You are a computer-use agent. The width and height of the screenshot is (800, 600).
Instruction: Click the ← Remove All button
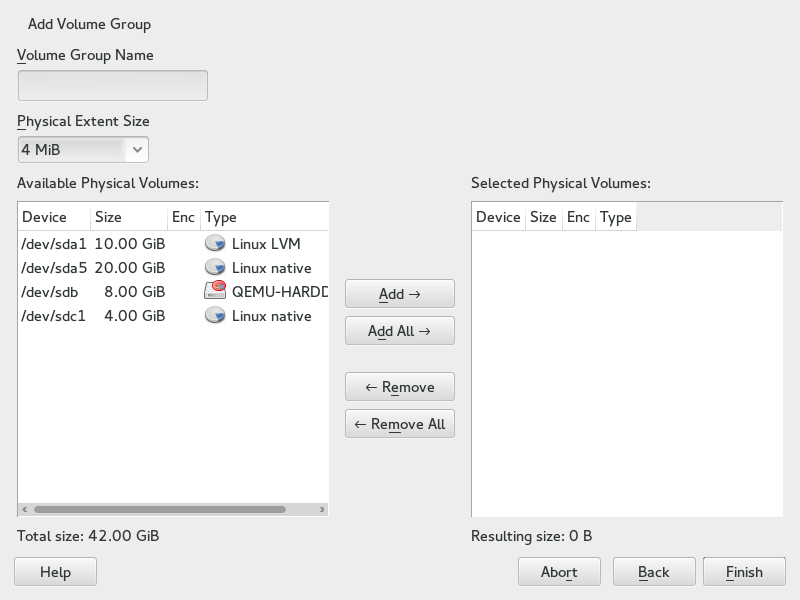pyautogui.click(x=399, y=424)
